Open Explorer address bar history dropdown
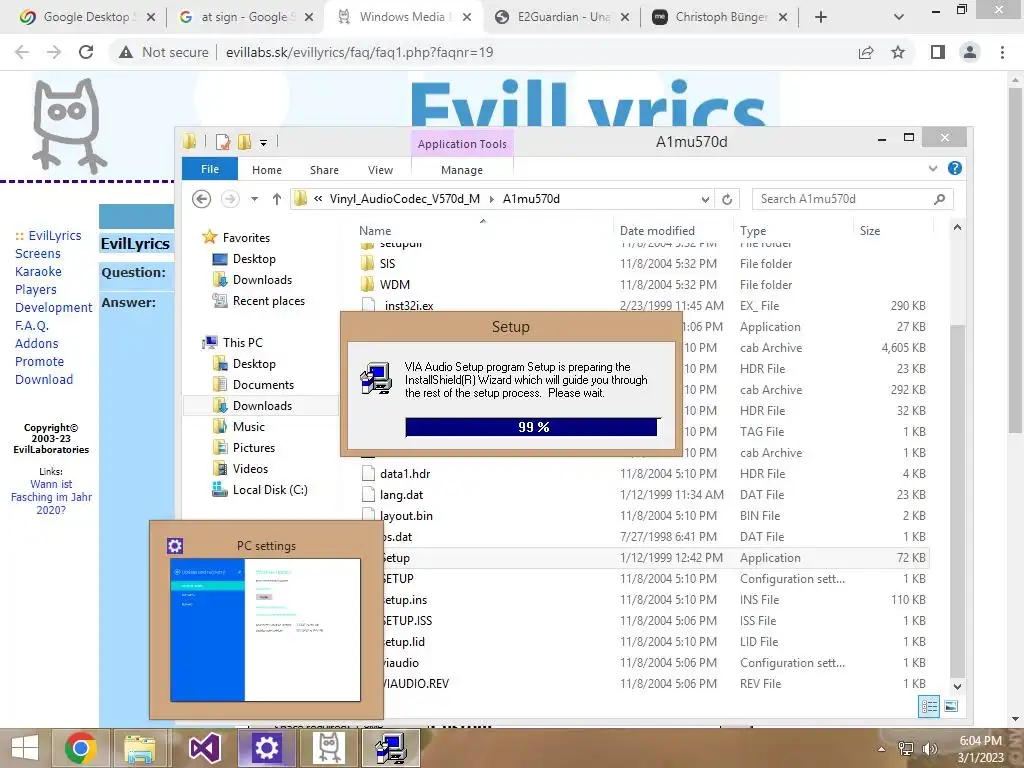Viewport: 1024px width, 768px height. pyautogui.click(x=705, y=199)
